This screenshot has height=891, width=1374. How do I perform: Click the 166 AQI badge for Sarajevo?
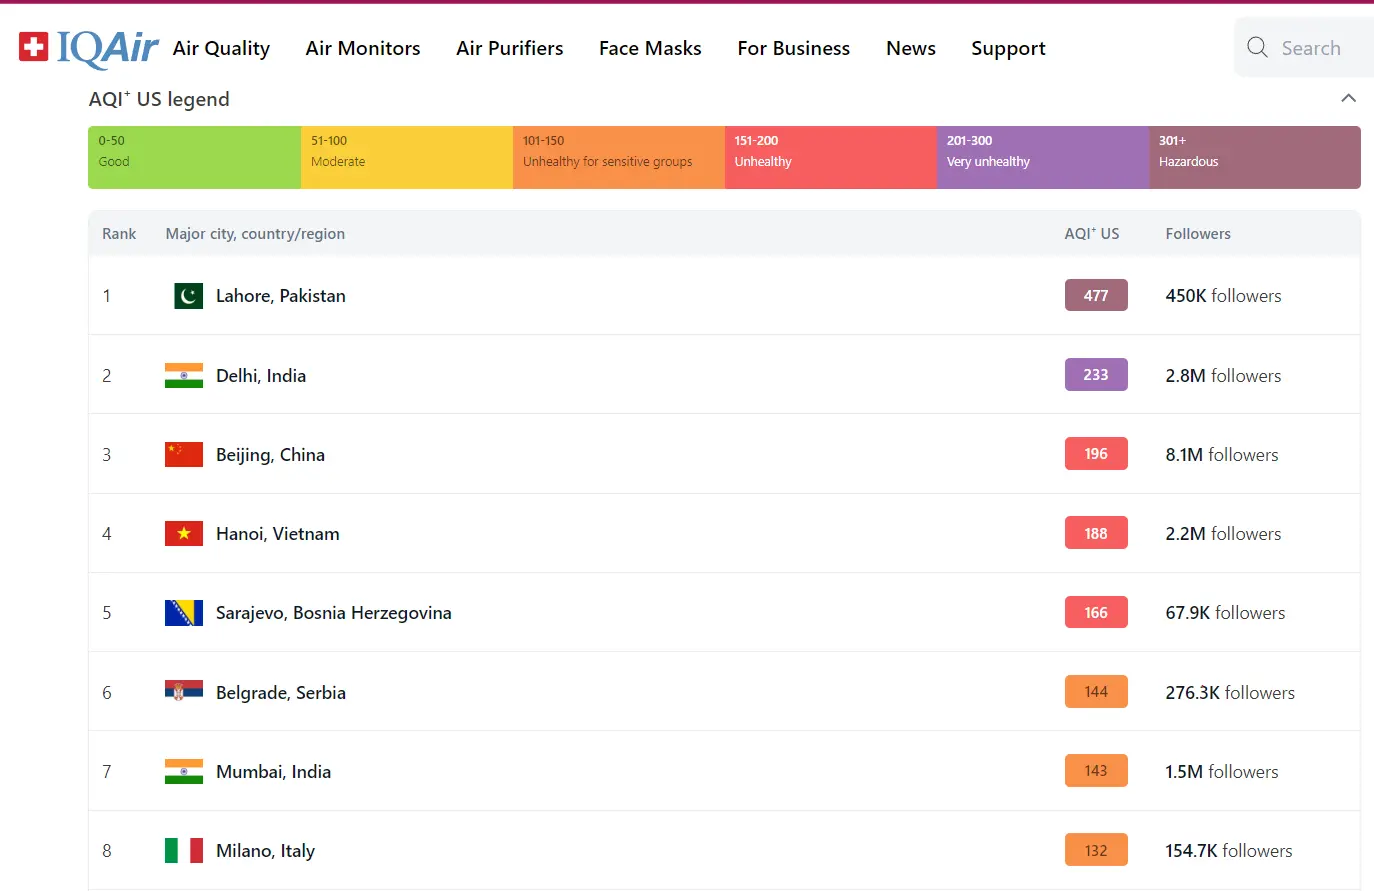pyautogui.click(x=1096, y=612)
